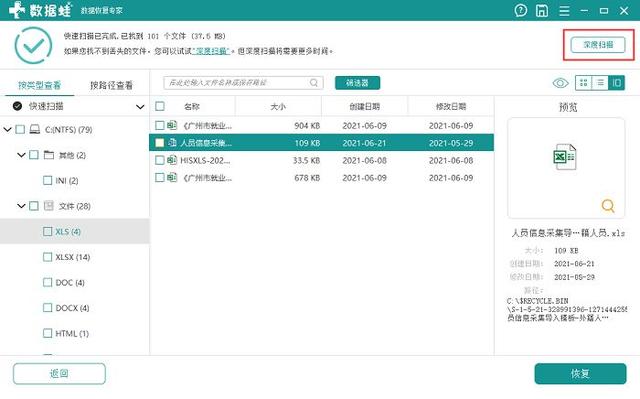
Task: Switch to 按路径查看 tab
Action: point(111,85)
